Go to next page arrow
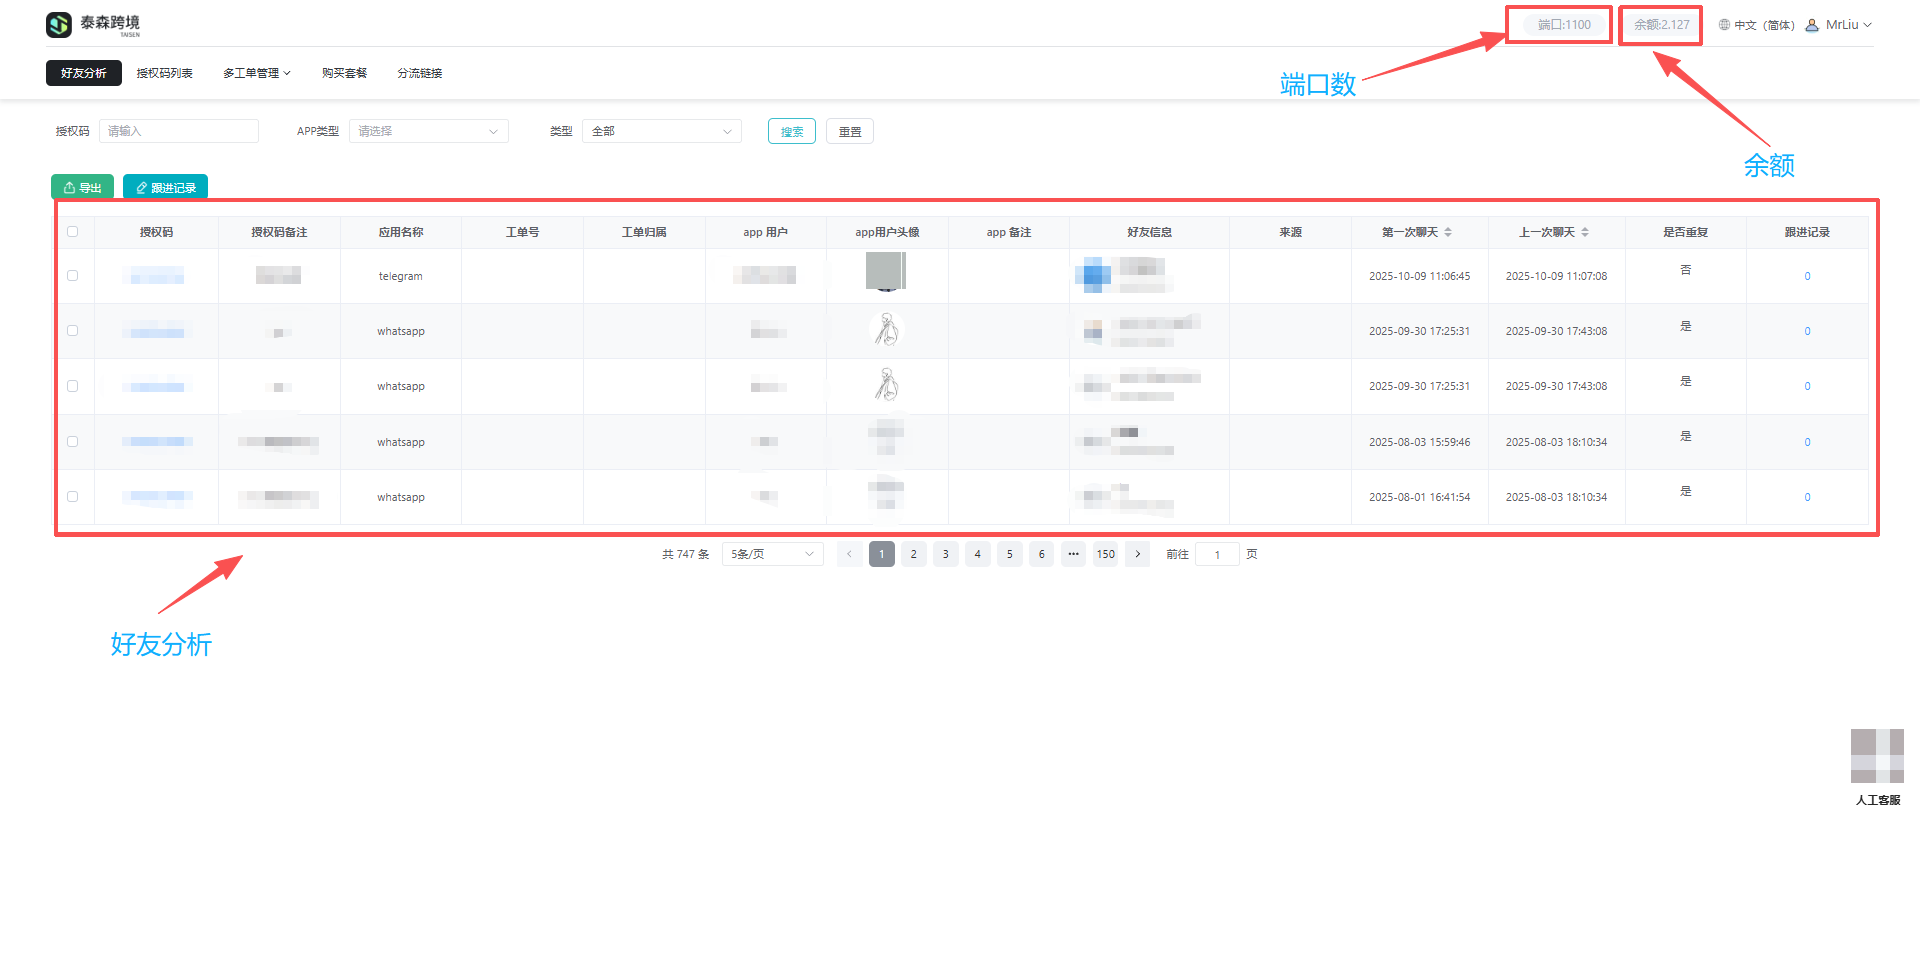The image size is (1920, 953). click(1137, 554)
